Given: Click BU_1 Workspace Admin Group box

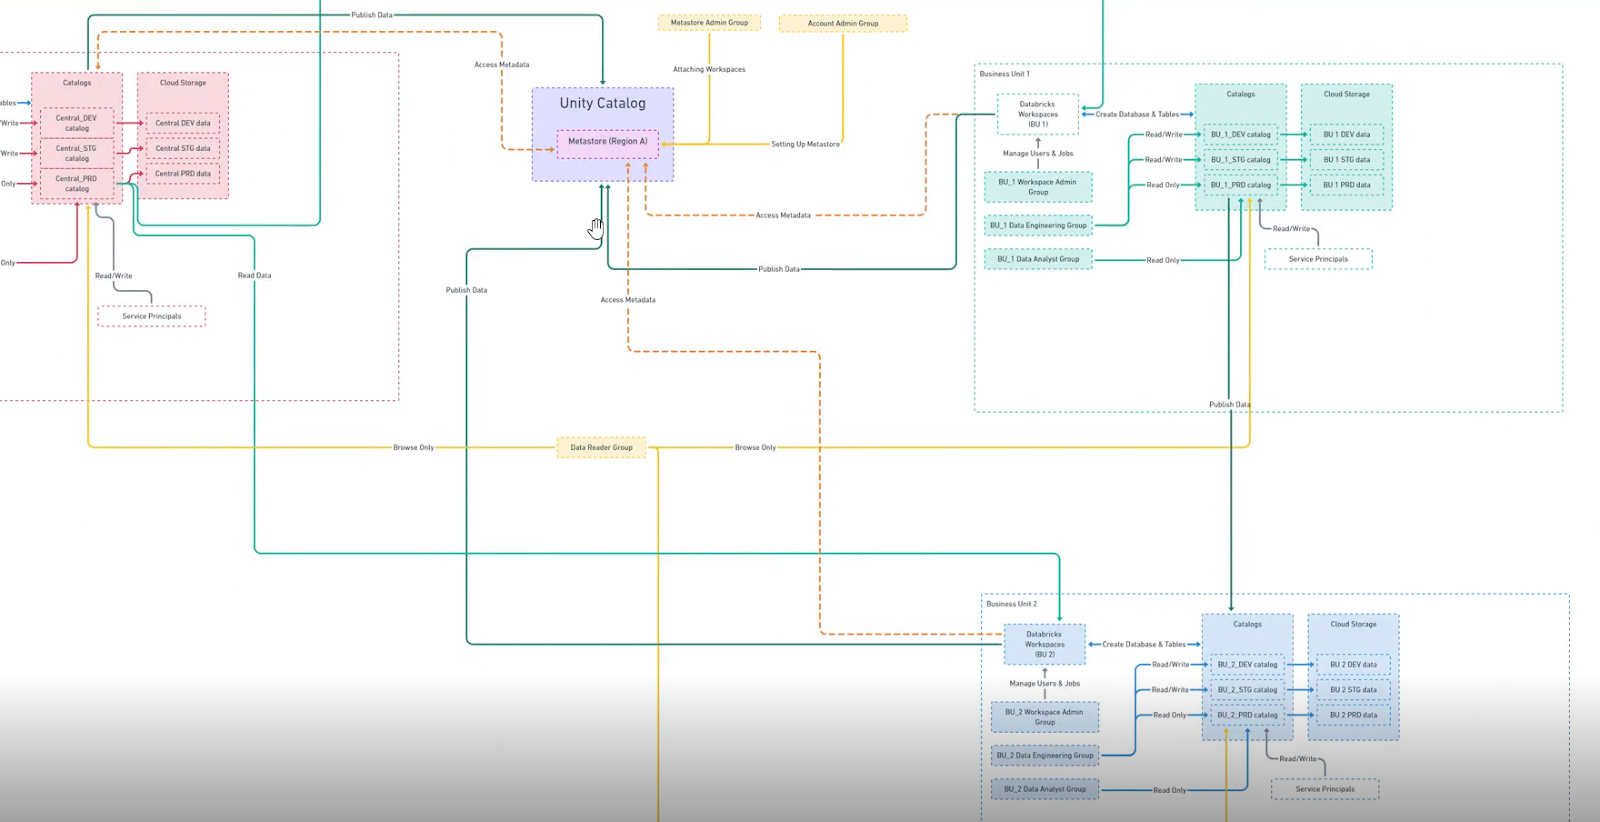Looking at the screenshot, I should [1038, 187].
